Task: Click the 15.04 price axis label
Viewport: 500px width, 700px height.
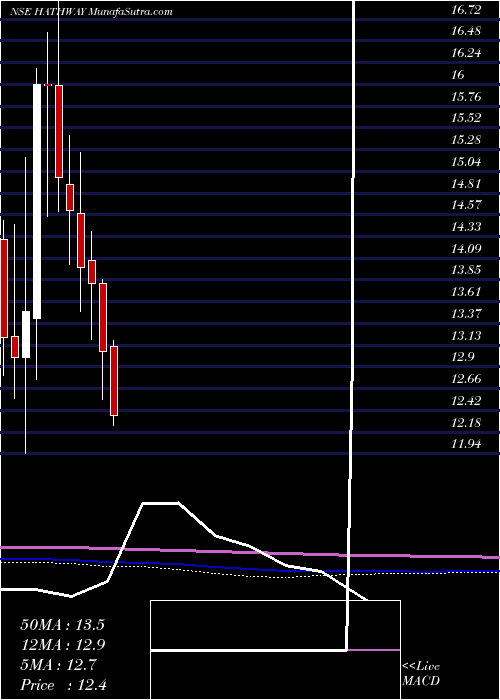Action: [x=466, y=162]
